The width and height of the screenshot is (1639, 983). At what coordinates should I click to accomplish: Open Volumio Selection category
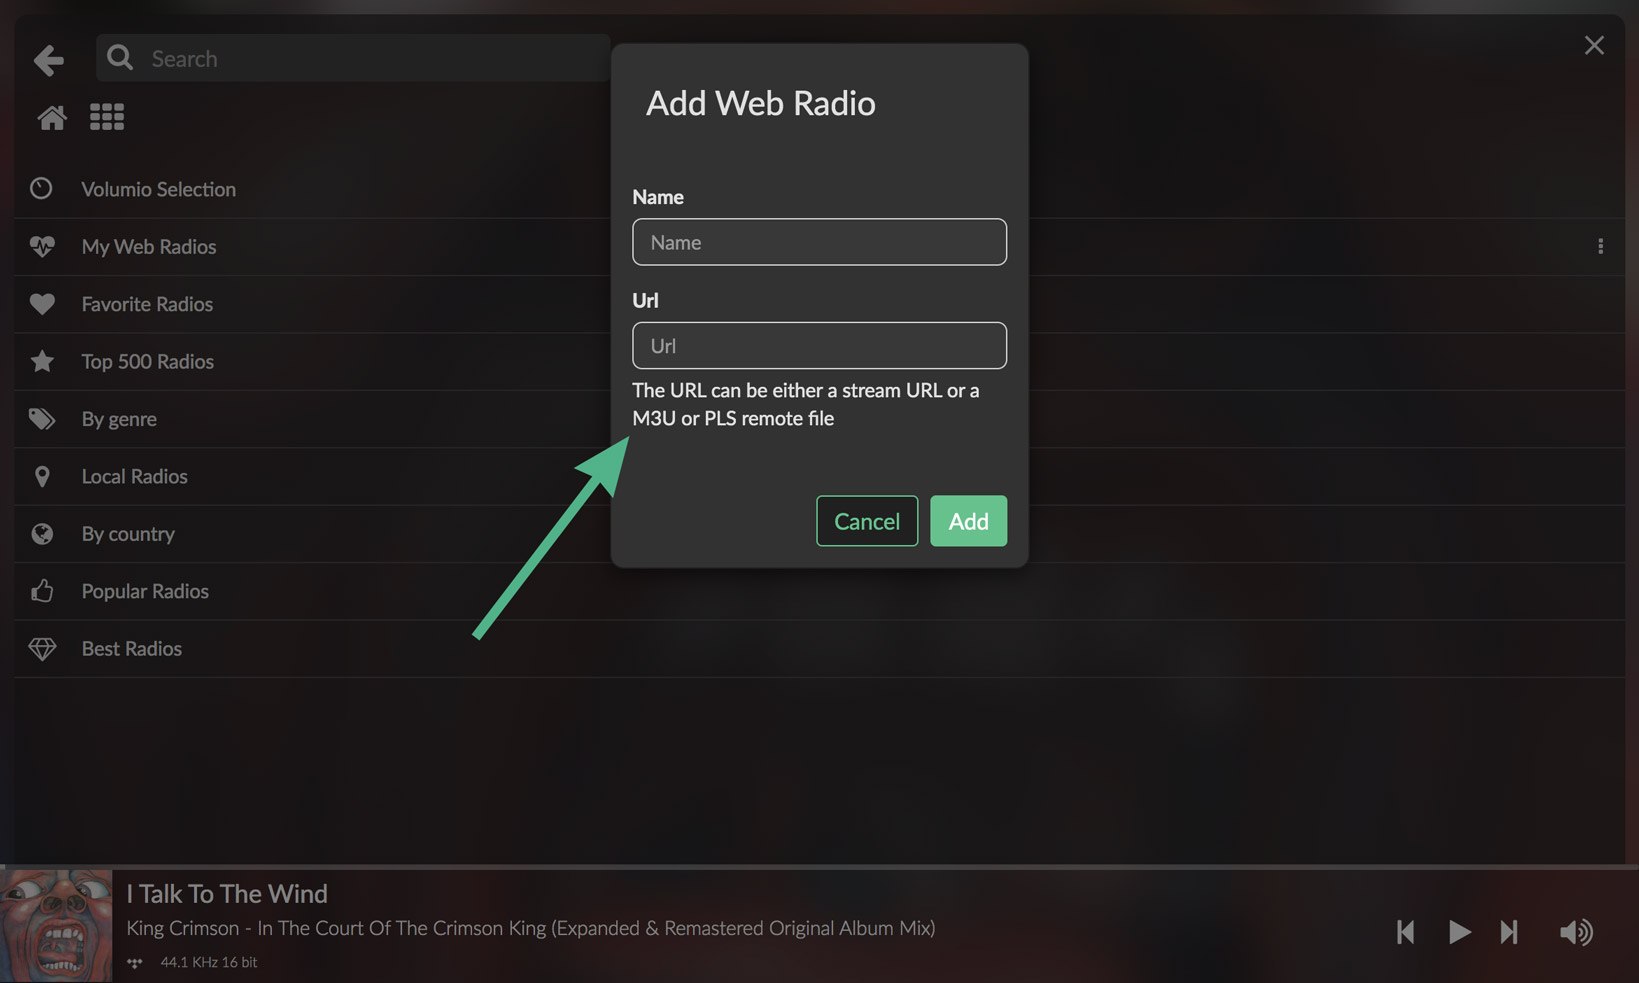coord(158,189)
